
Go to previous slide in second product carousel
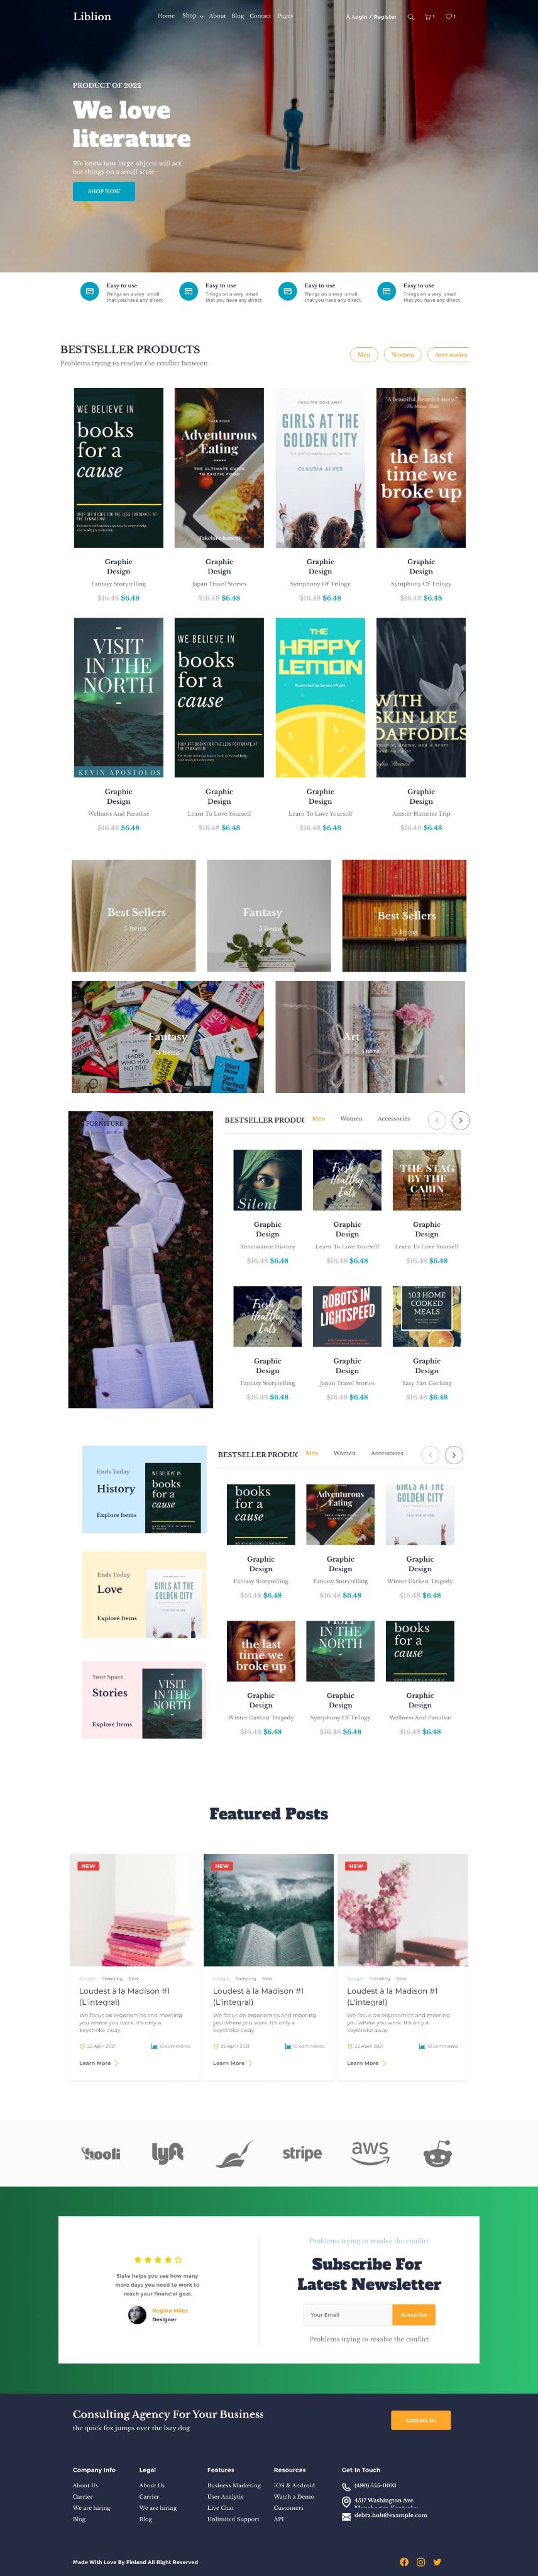[430, 1455]
